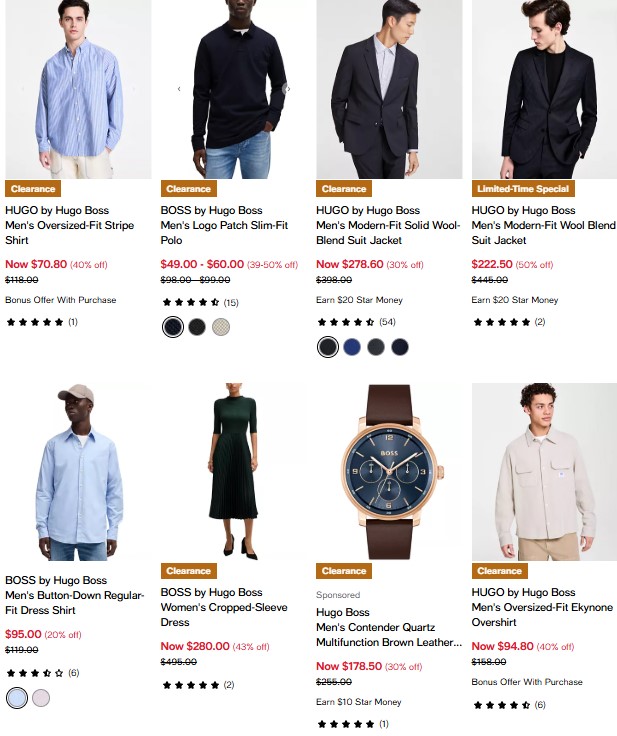Pick bright blue suit jacket swatch

click(x=352, y=347)
